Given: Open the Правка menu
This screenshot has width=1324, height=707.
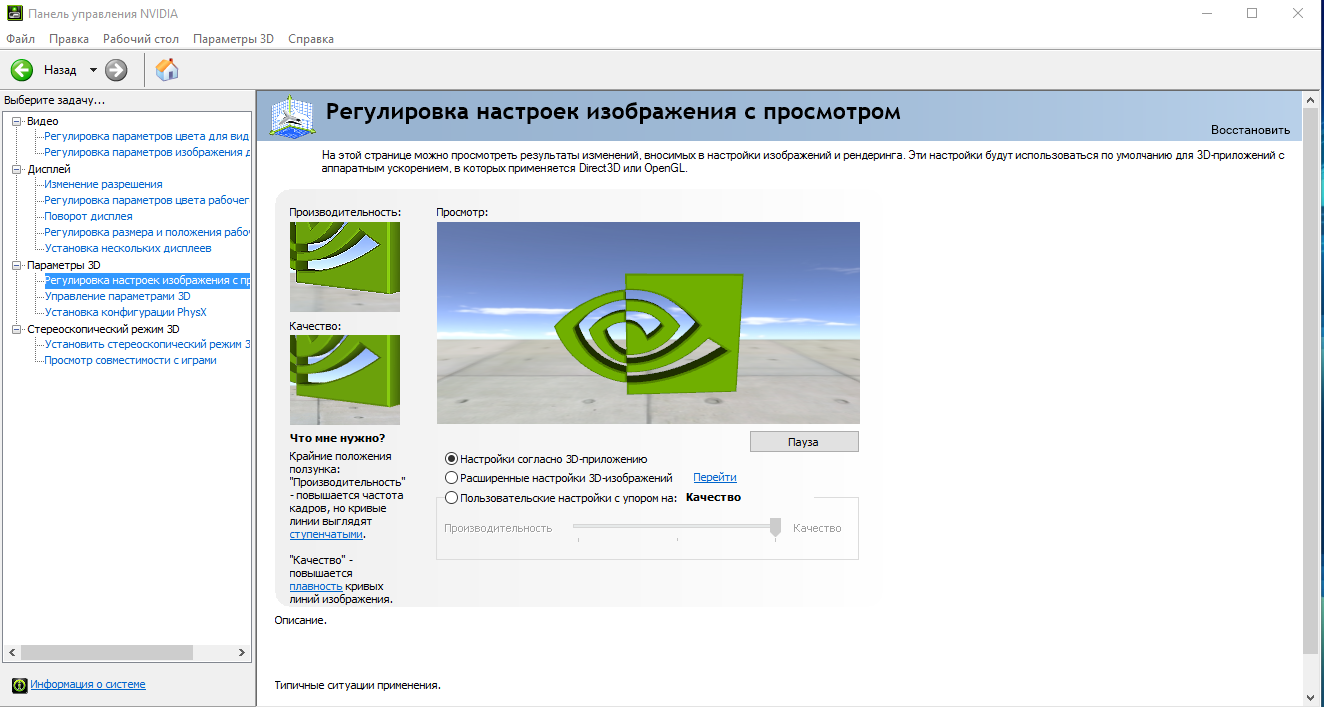Looking at the screenshot, I should point(69,39).
